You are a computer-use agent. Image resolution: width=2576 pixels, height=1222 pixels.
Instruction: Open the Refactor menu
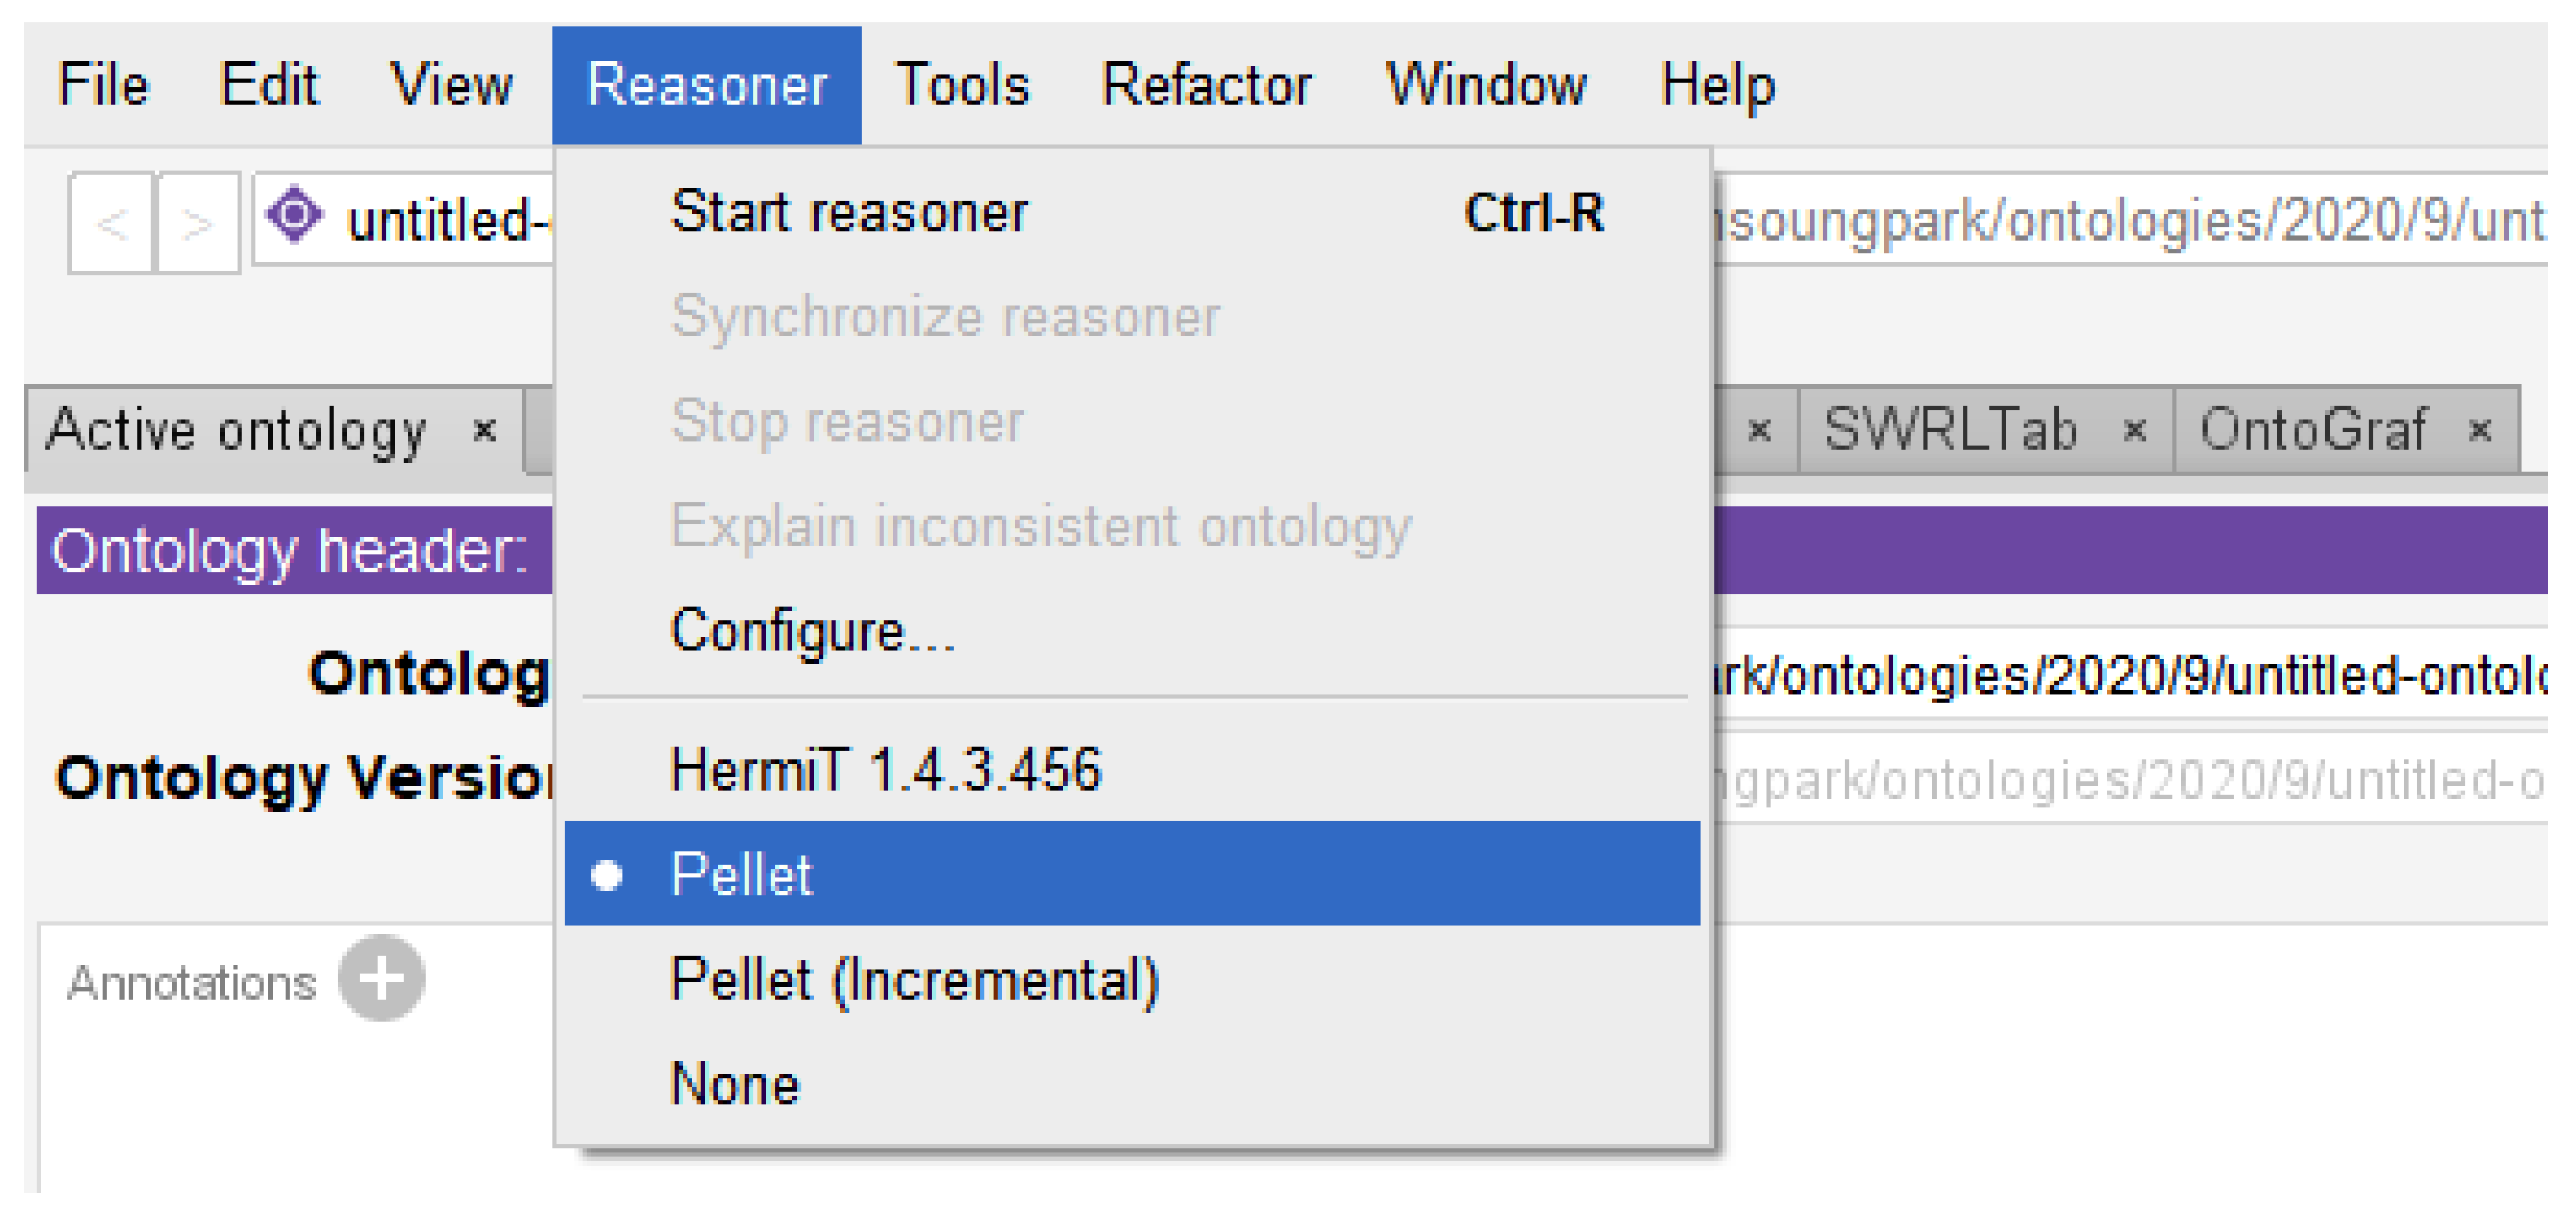click(x=1206, y=85)
